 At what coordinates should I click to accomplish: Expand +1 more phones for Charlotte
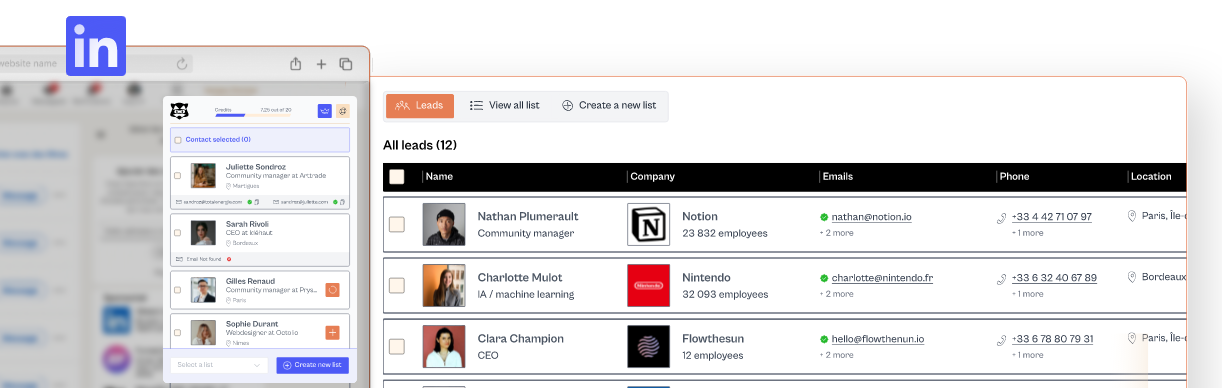click(x=1027, y=294)
